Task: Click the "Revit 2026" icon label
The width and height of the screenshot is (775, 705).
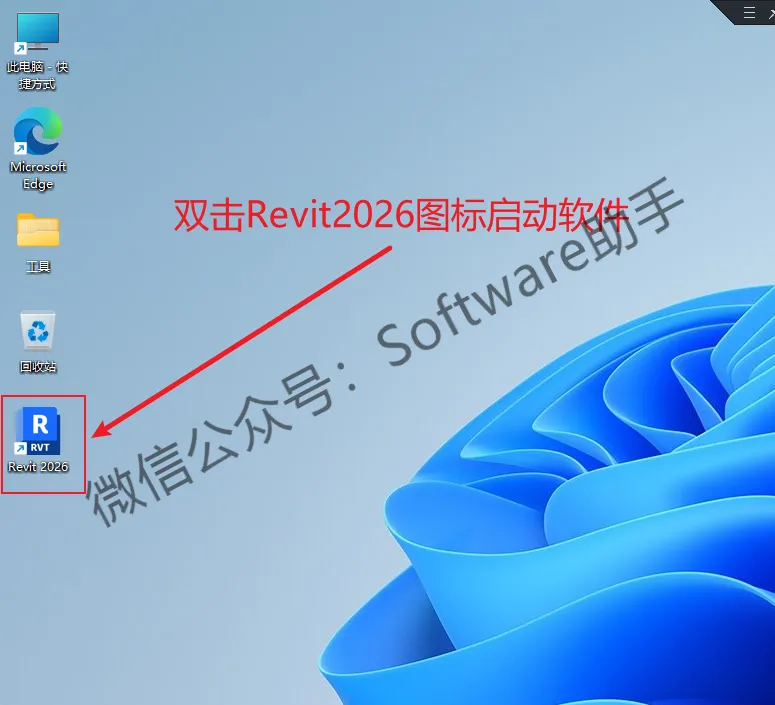Action: coord(38,467)
